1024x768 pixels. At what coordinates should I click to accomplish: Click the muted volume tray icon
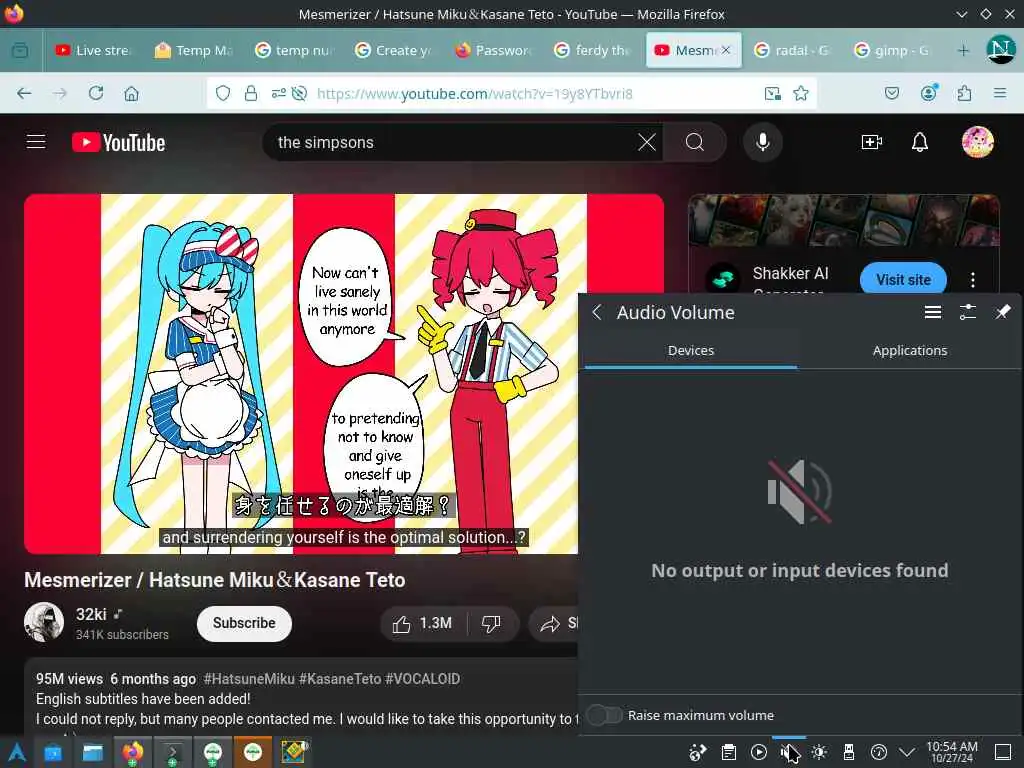coord(789,752)
